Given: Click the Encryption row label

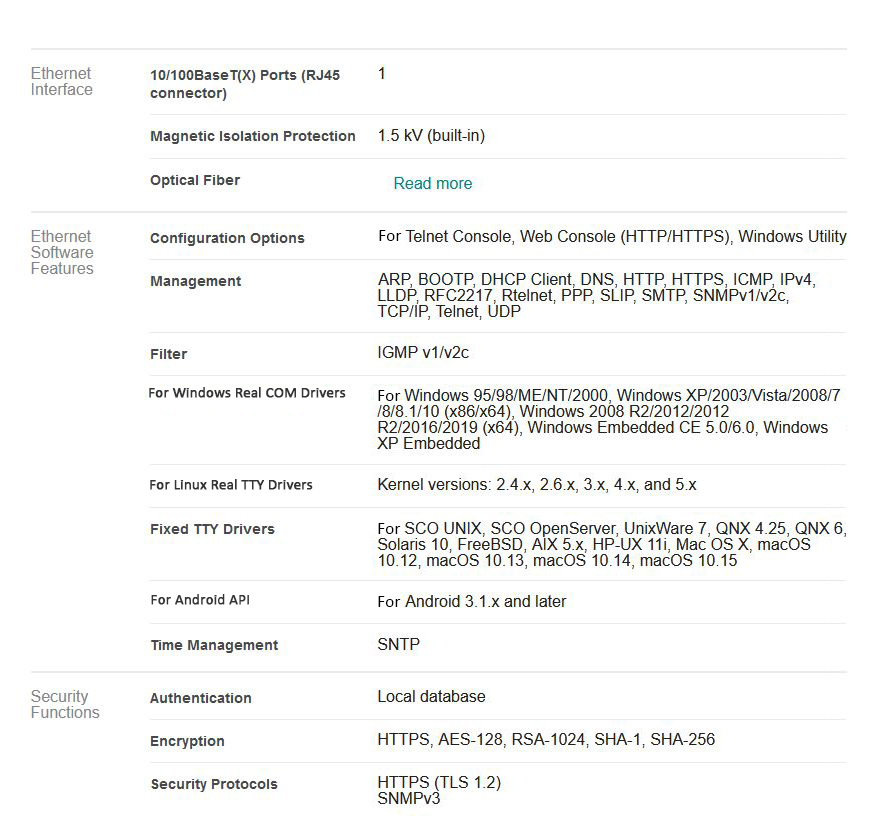Looking at the screenshot, I should click(x=187, y=742).
